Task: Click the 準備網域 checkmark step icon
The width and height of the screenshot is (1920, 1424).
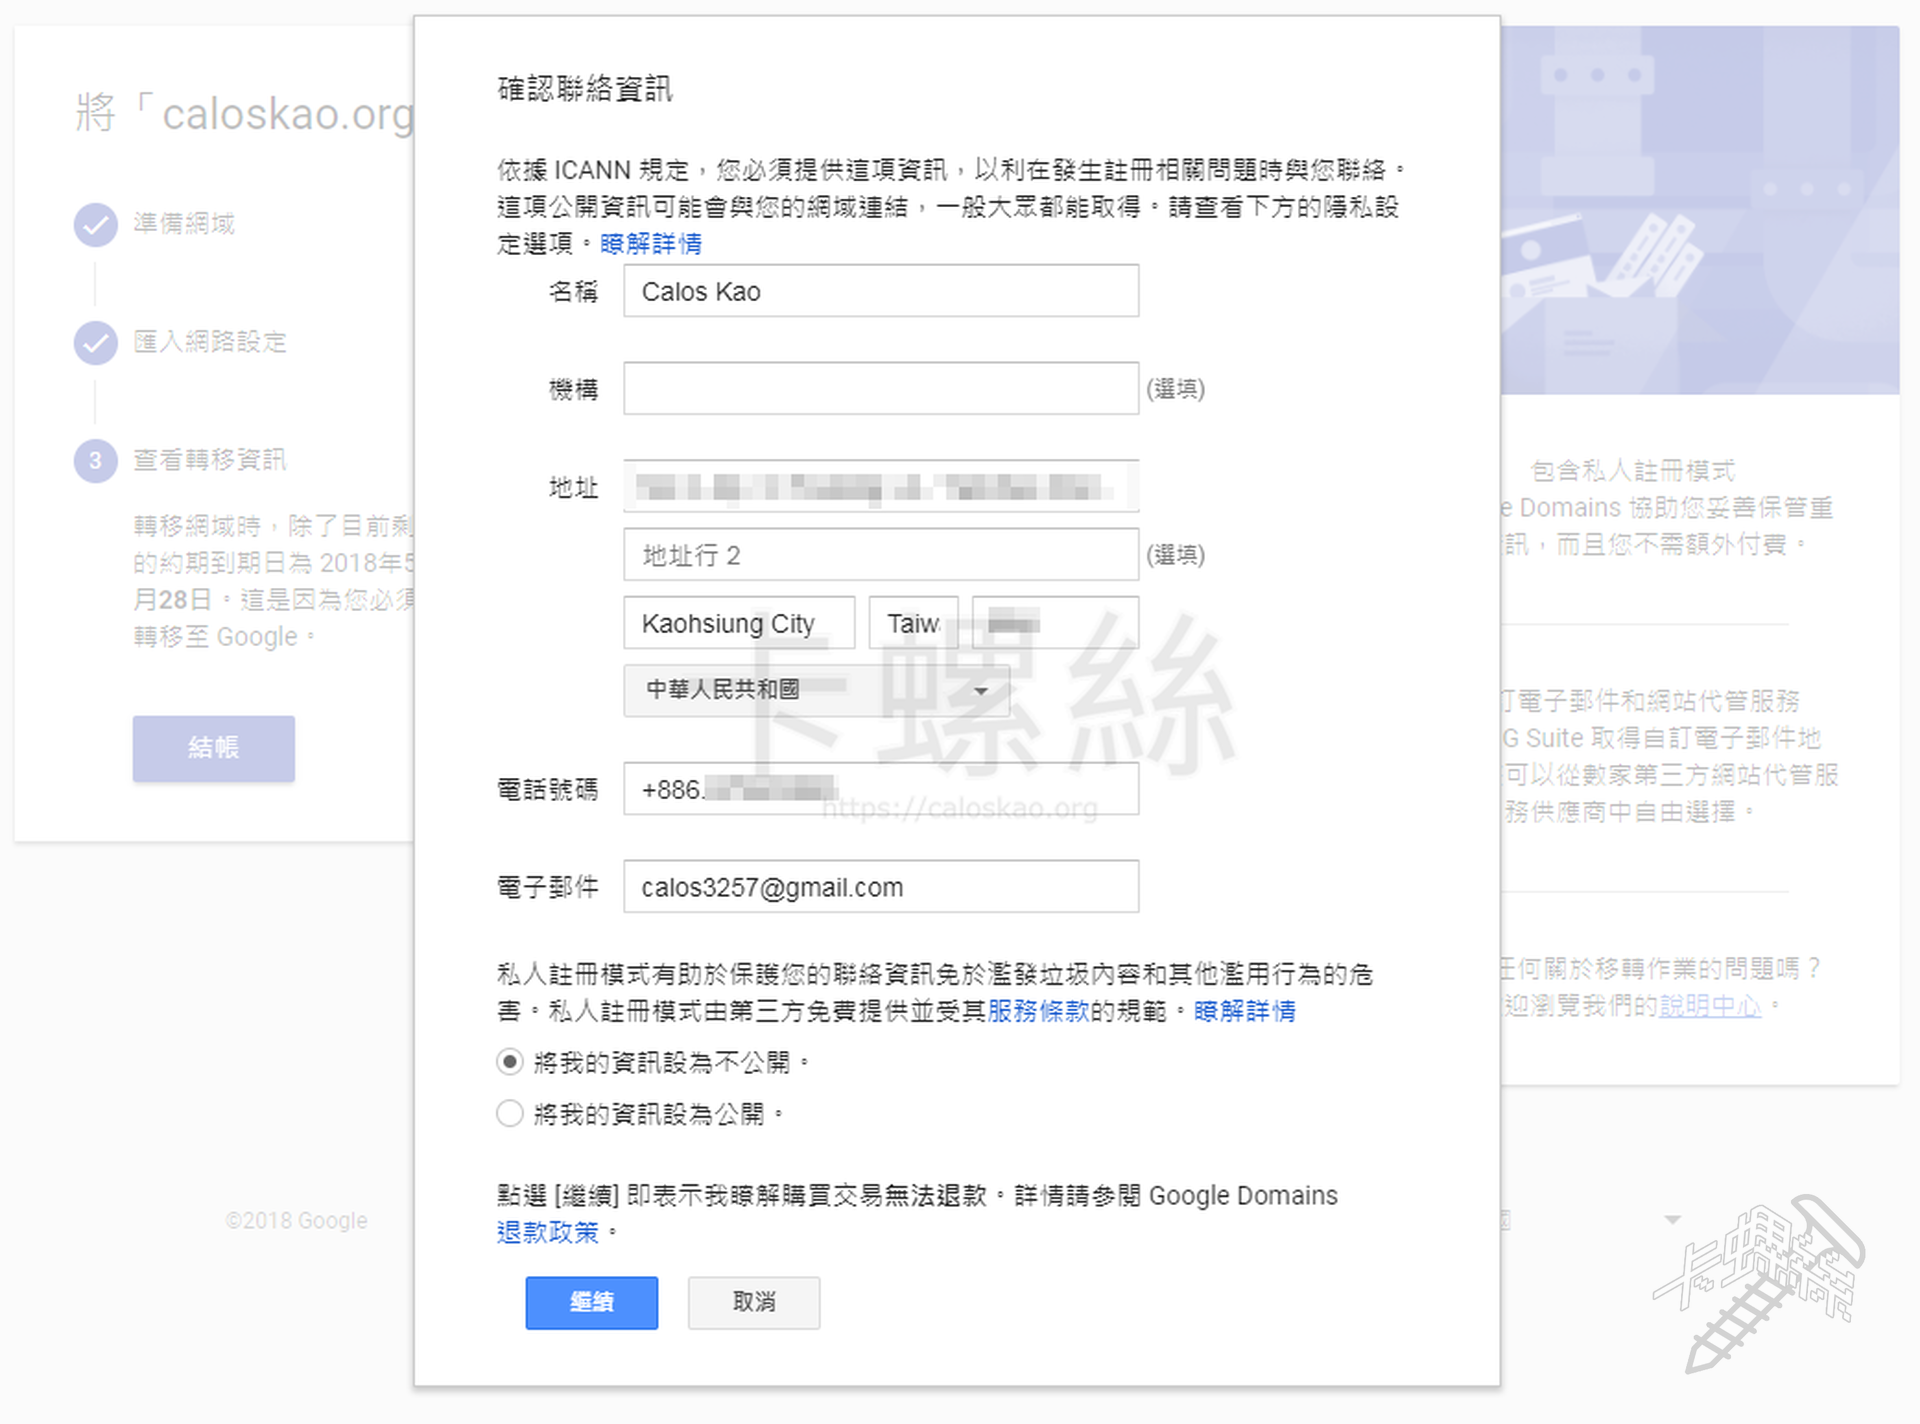Action: pos(96,225)
